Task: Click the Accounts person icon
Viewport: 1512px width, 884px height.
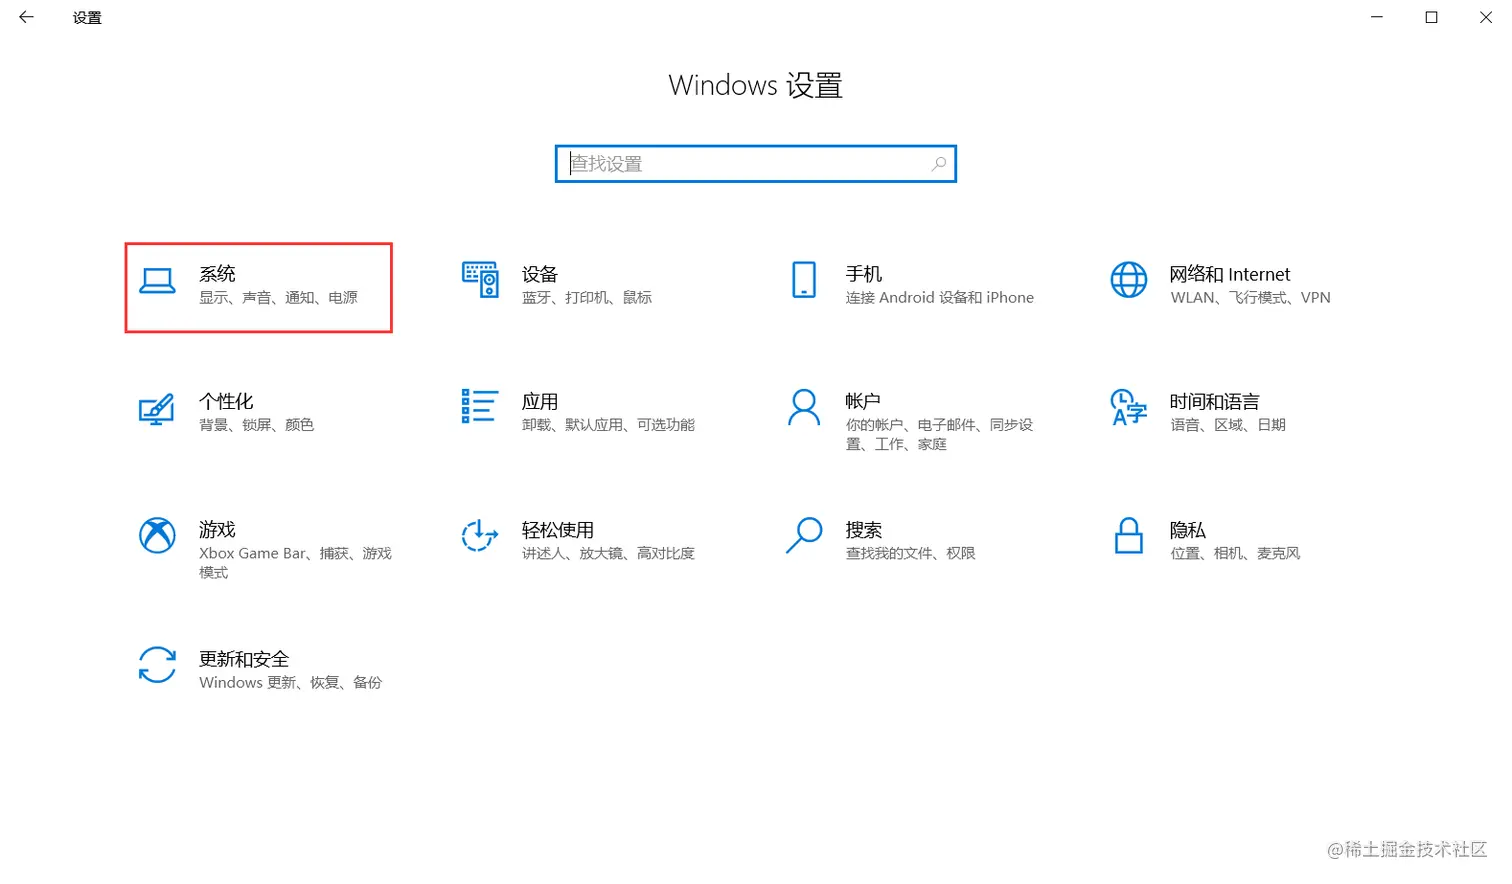Action: [x=804, y=407]
